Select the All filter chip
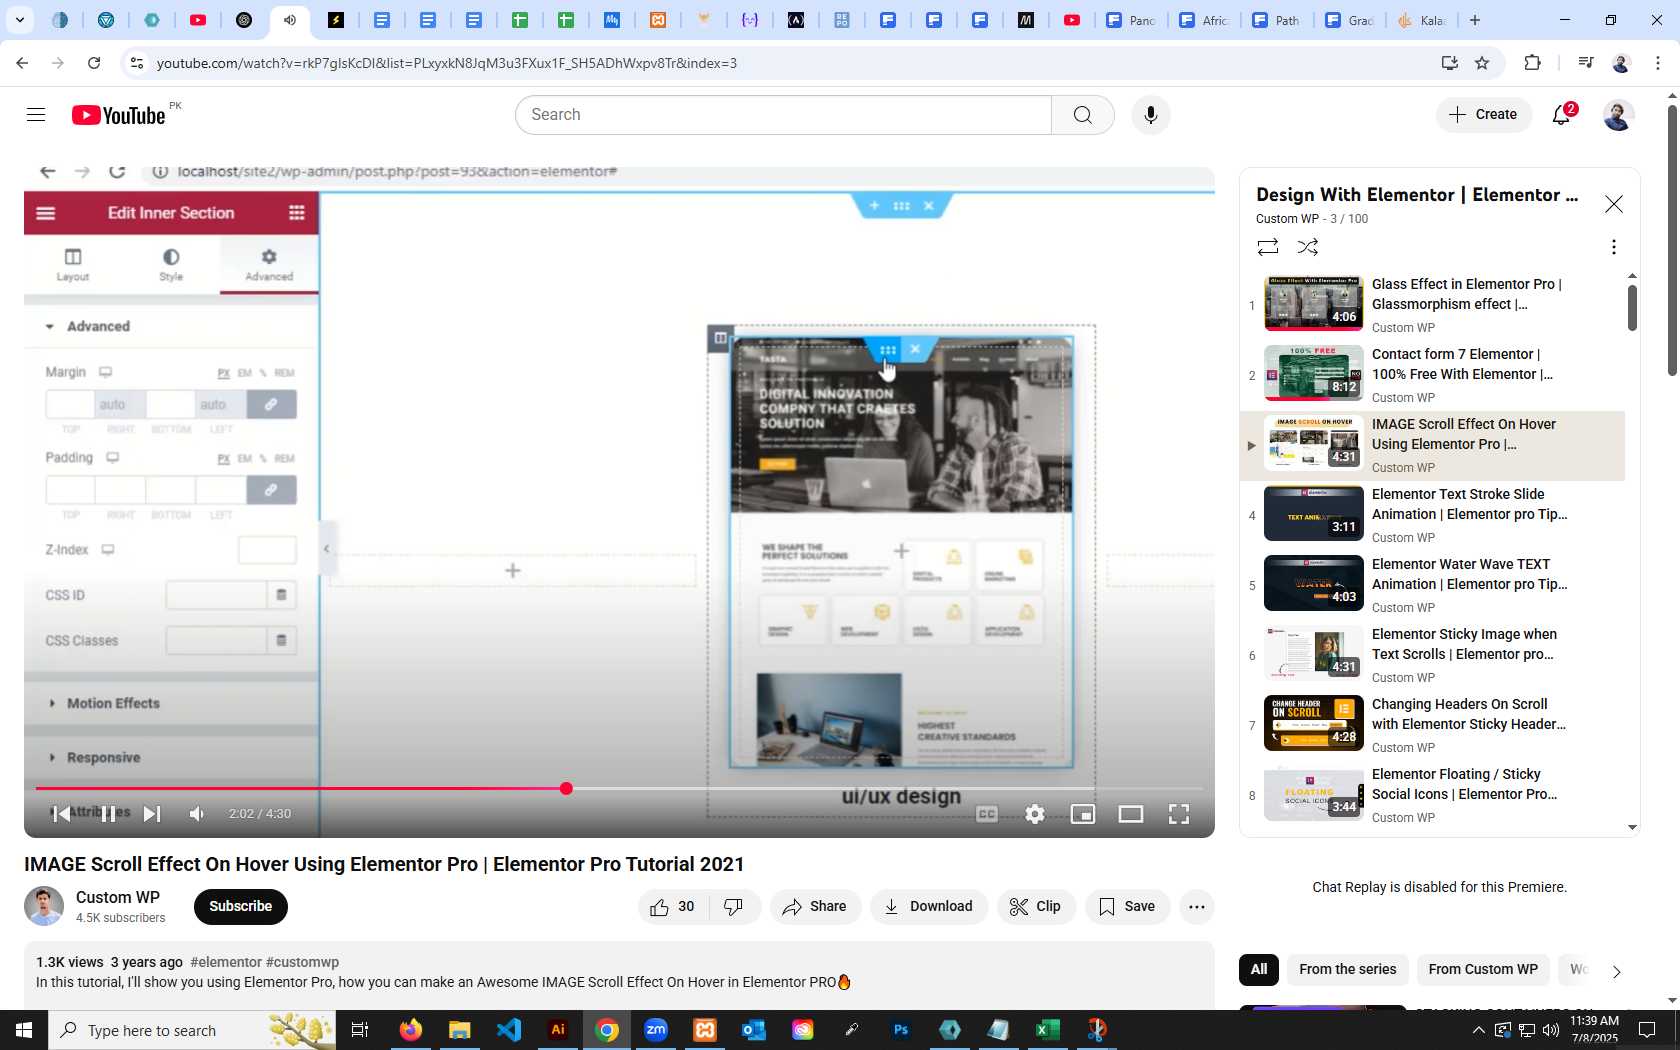The height and width of the screenshot is (1050, 1680). [1259, 970]
